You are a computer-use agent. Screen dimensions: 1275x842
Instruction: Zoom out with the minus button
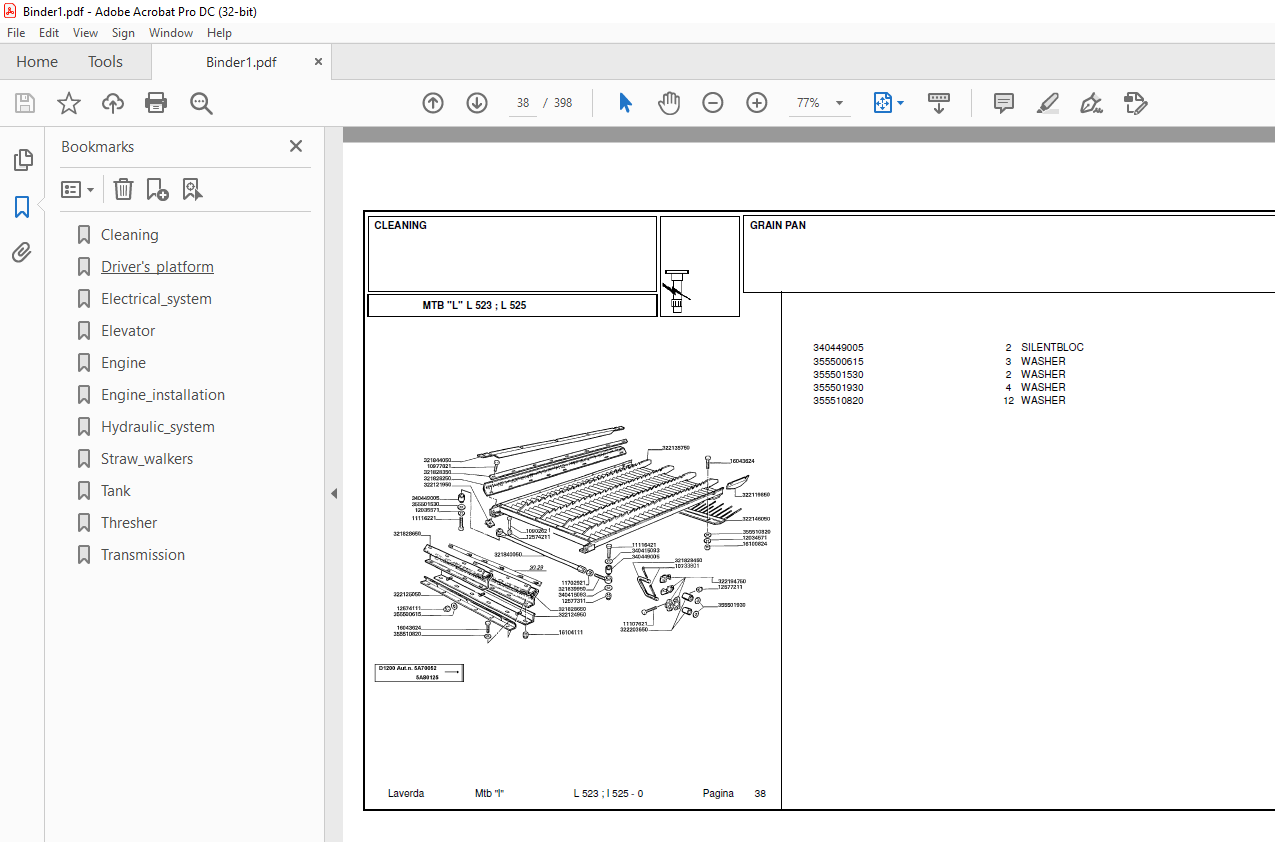point(713,103)
